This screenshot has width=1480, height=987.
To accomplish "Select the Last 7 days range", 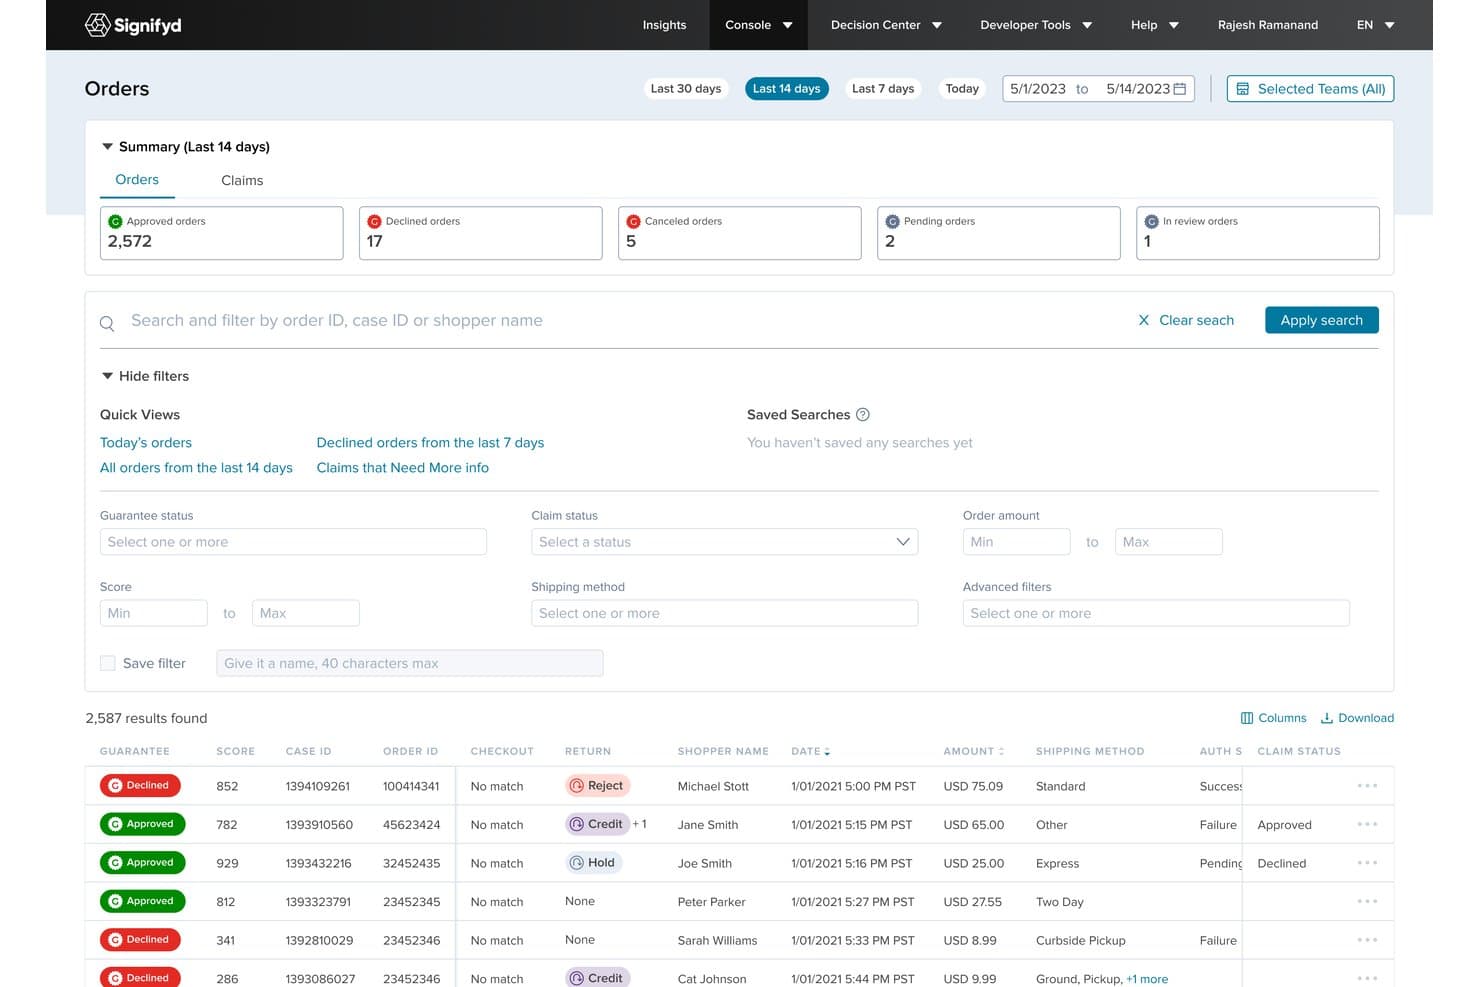I will [883, 89].
